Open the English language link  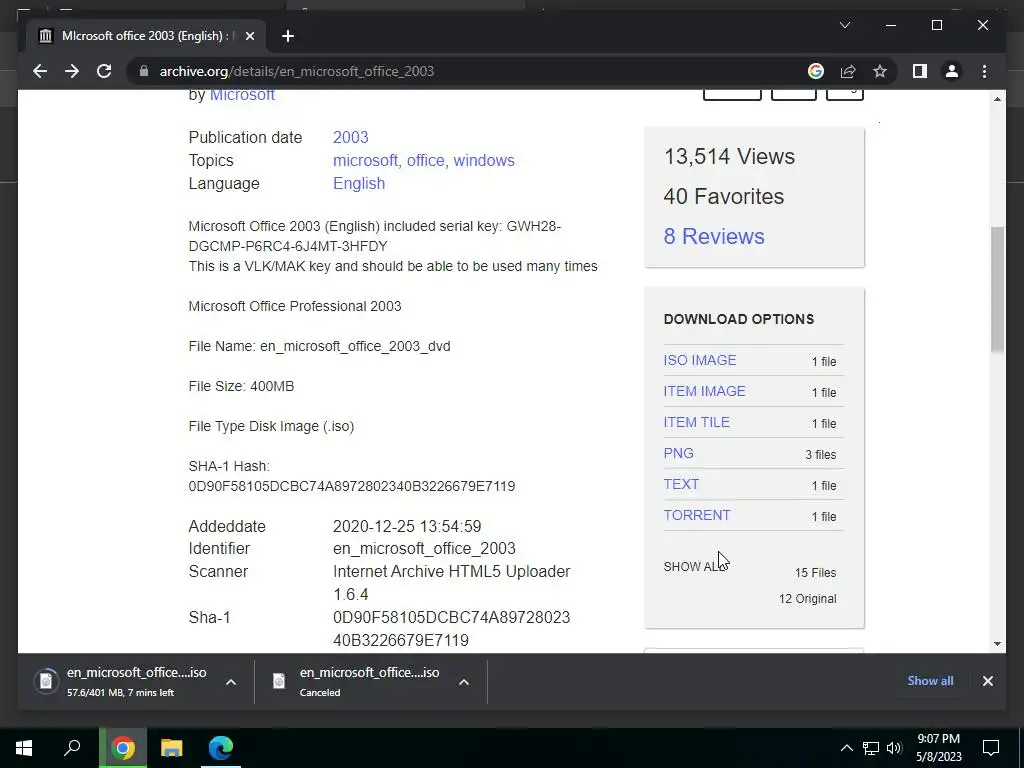click(x=359, y=184)
